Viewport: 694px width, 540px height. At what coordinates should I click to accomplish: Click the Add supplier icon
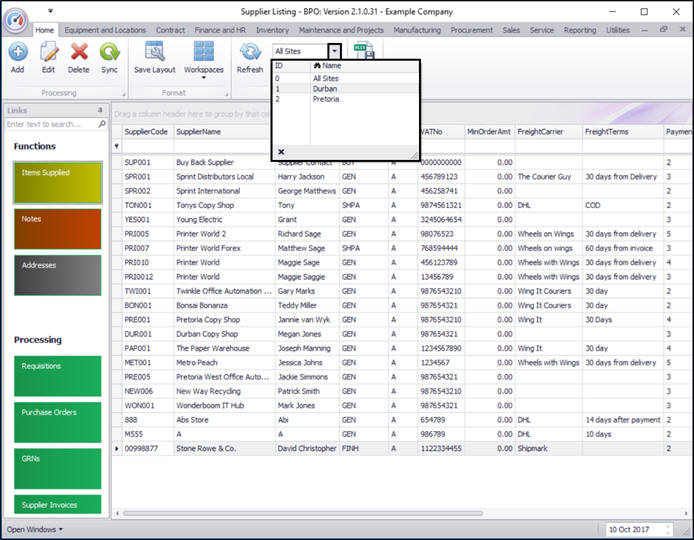[18, 52]
